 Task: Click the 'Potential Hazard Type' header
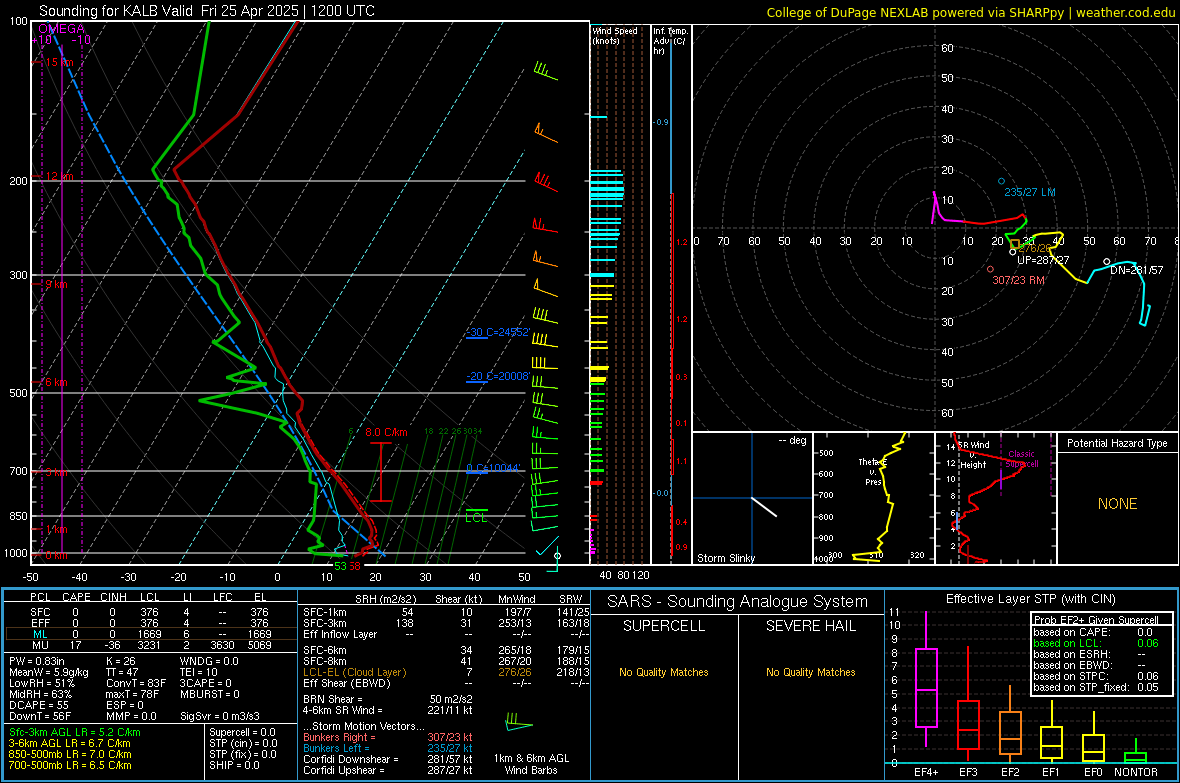pyautogui.click(x=1117, y=443)
